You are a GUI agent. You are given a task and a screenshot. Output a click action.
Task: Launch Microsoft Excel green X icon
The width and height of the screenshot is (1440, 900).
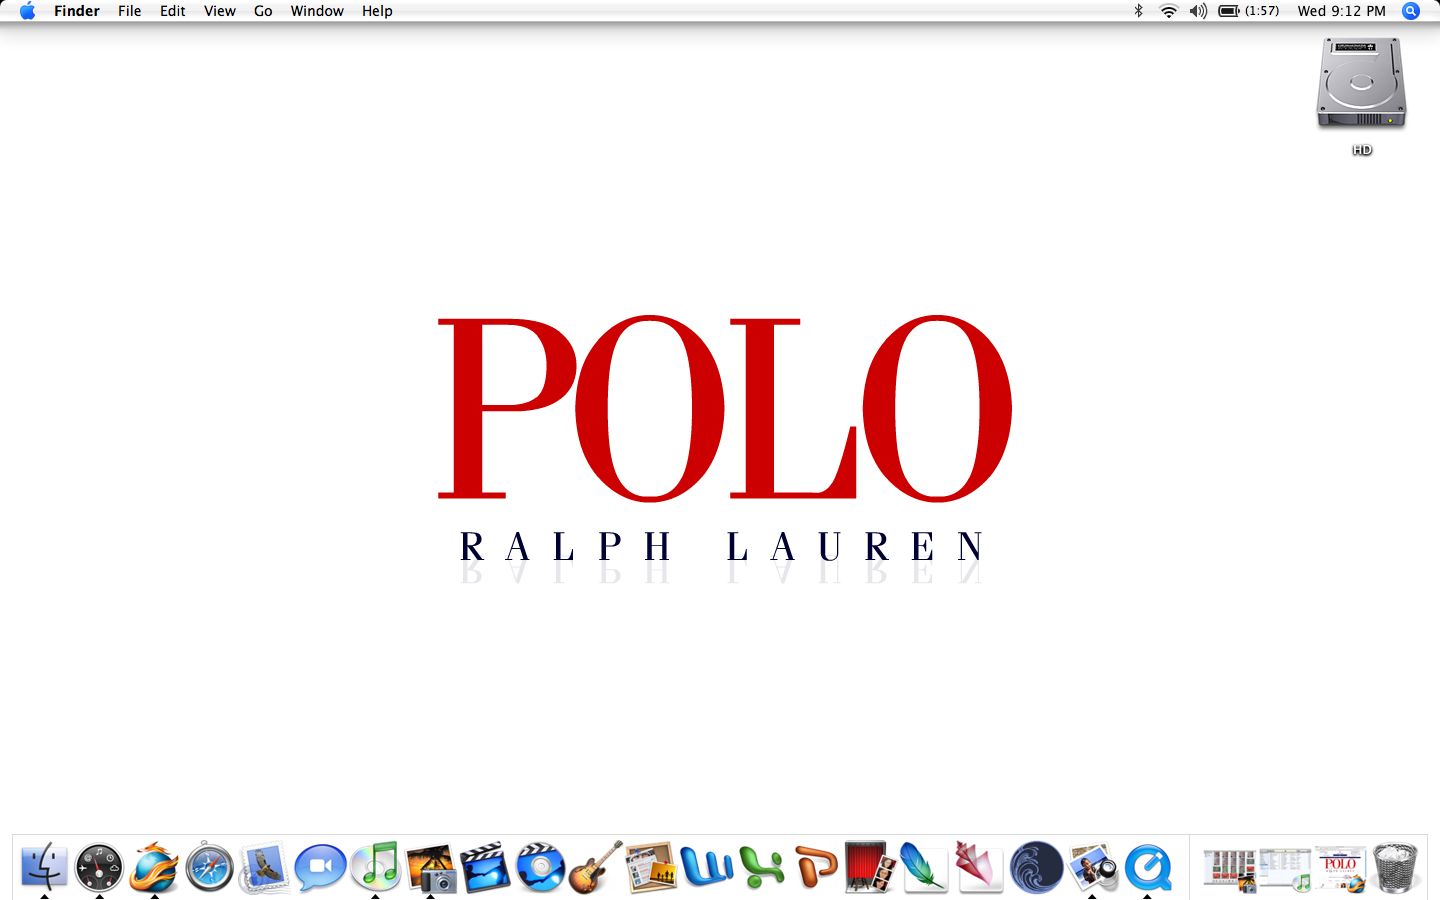point(762,867)
